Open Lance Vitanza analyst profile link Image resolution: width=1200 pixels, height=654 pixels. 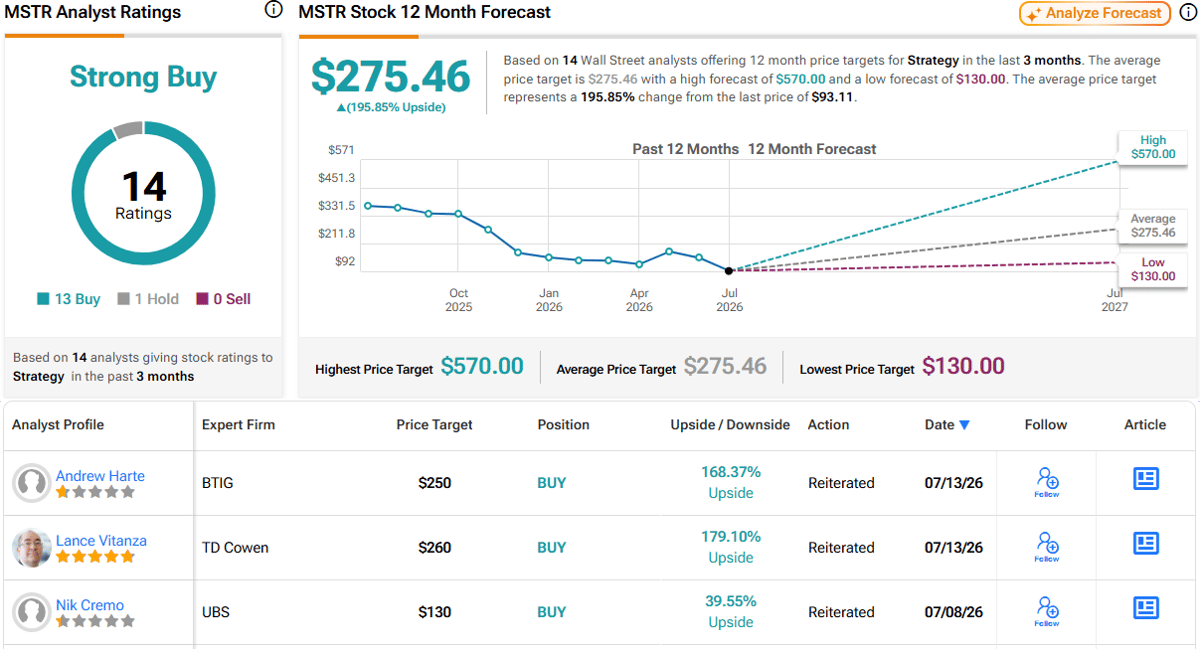pos(101,541)
